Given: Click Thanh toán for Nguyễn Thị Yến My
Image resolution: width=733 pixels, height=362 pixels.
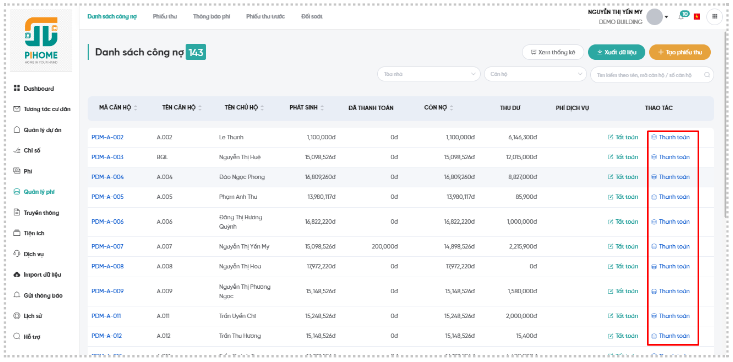Looking at the screenshot, I should coord(670,246).
